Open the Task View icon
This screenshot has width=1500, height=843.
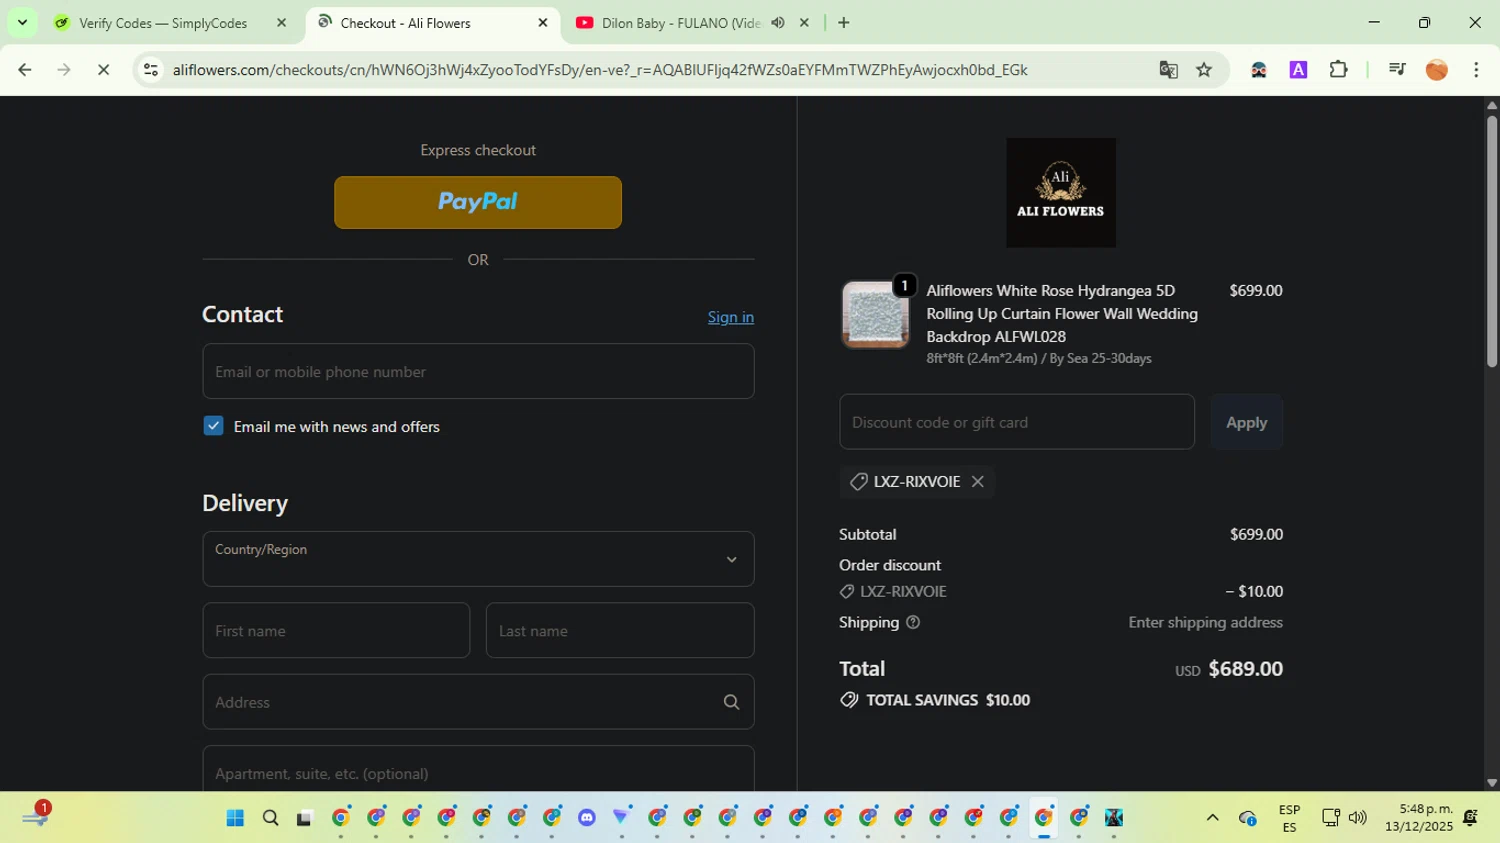[x=305, y=818]
